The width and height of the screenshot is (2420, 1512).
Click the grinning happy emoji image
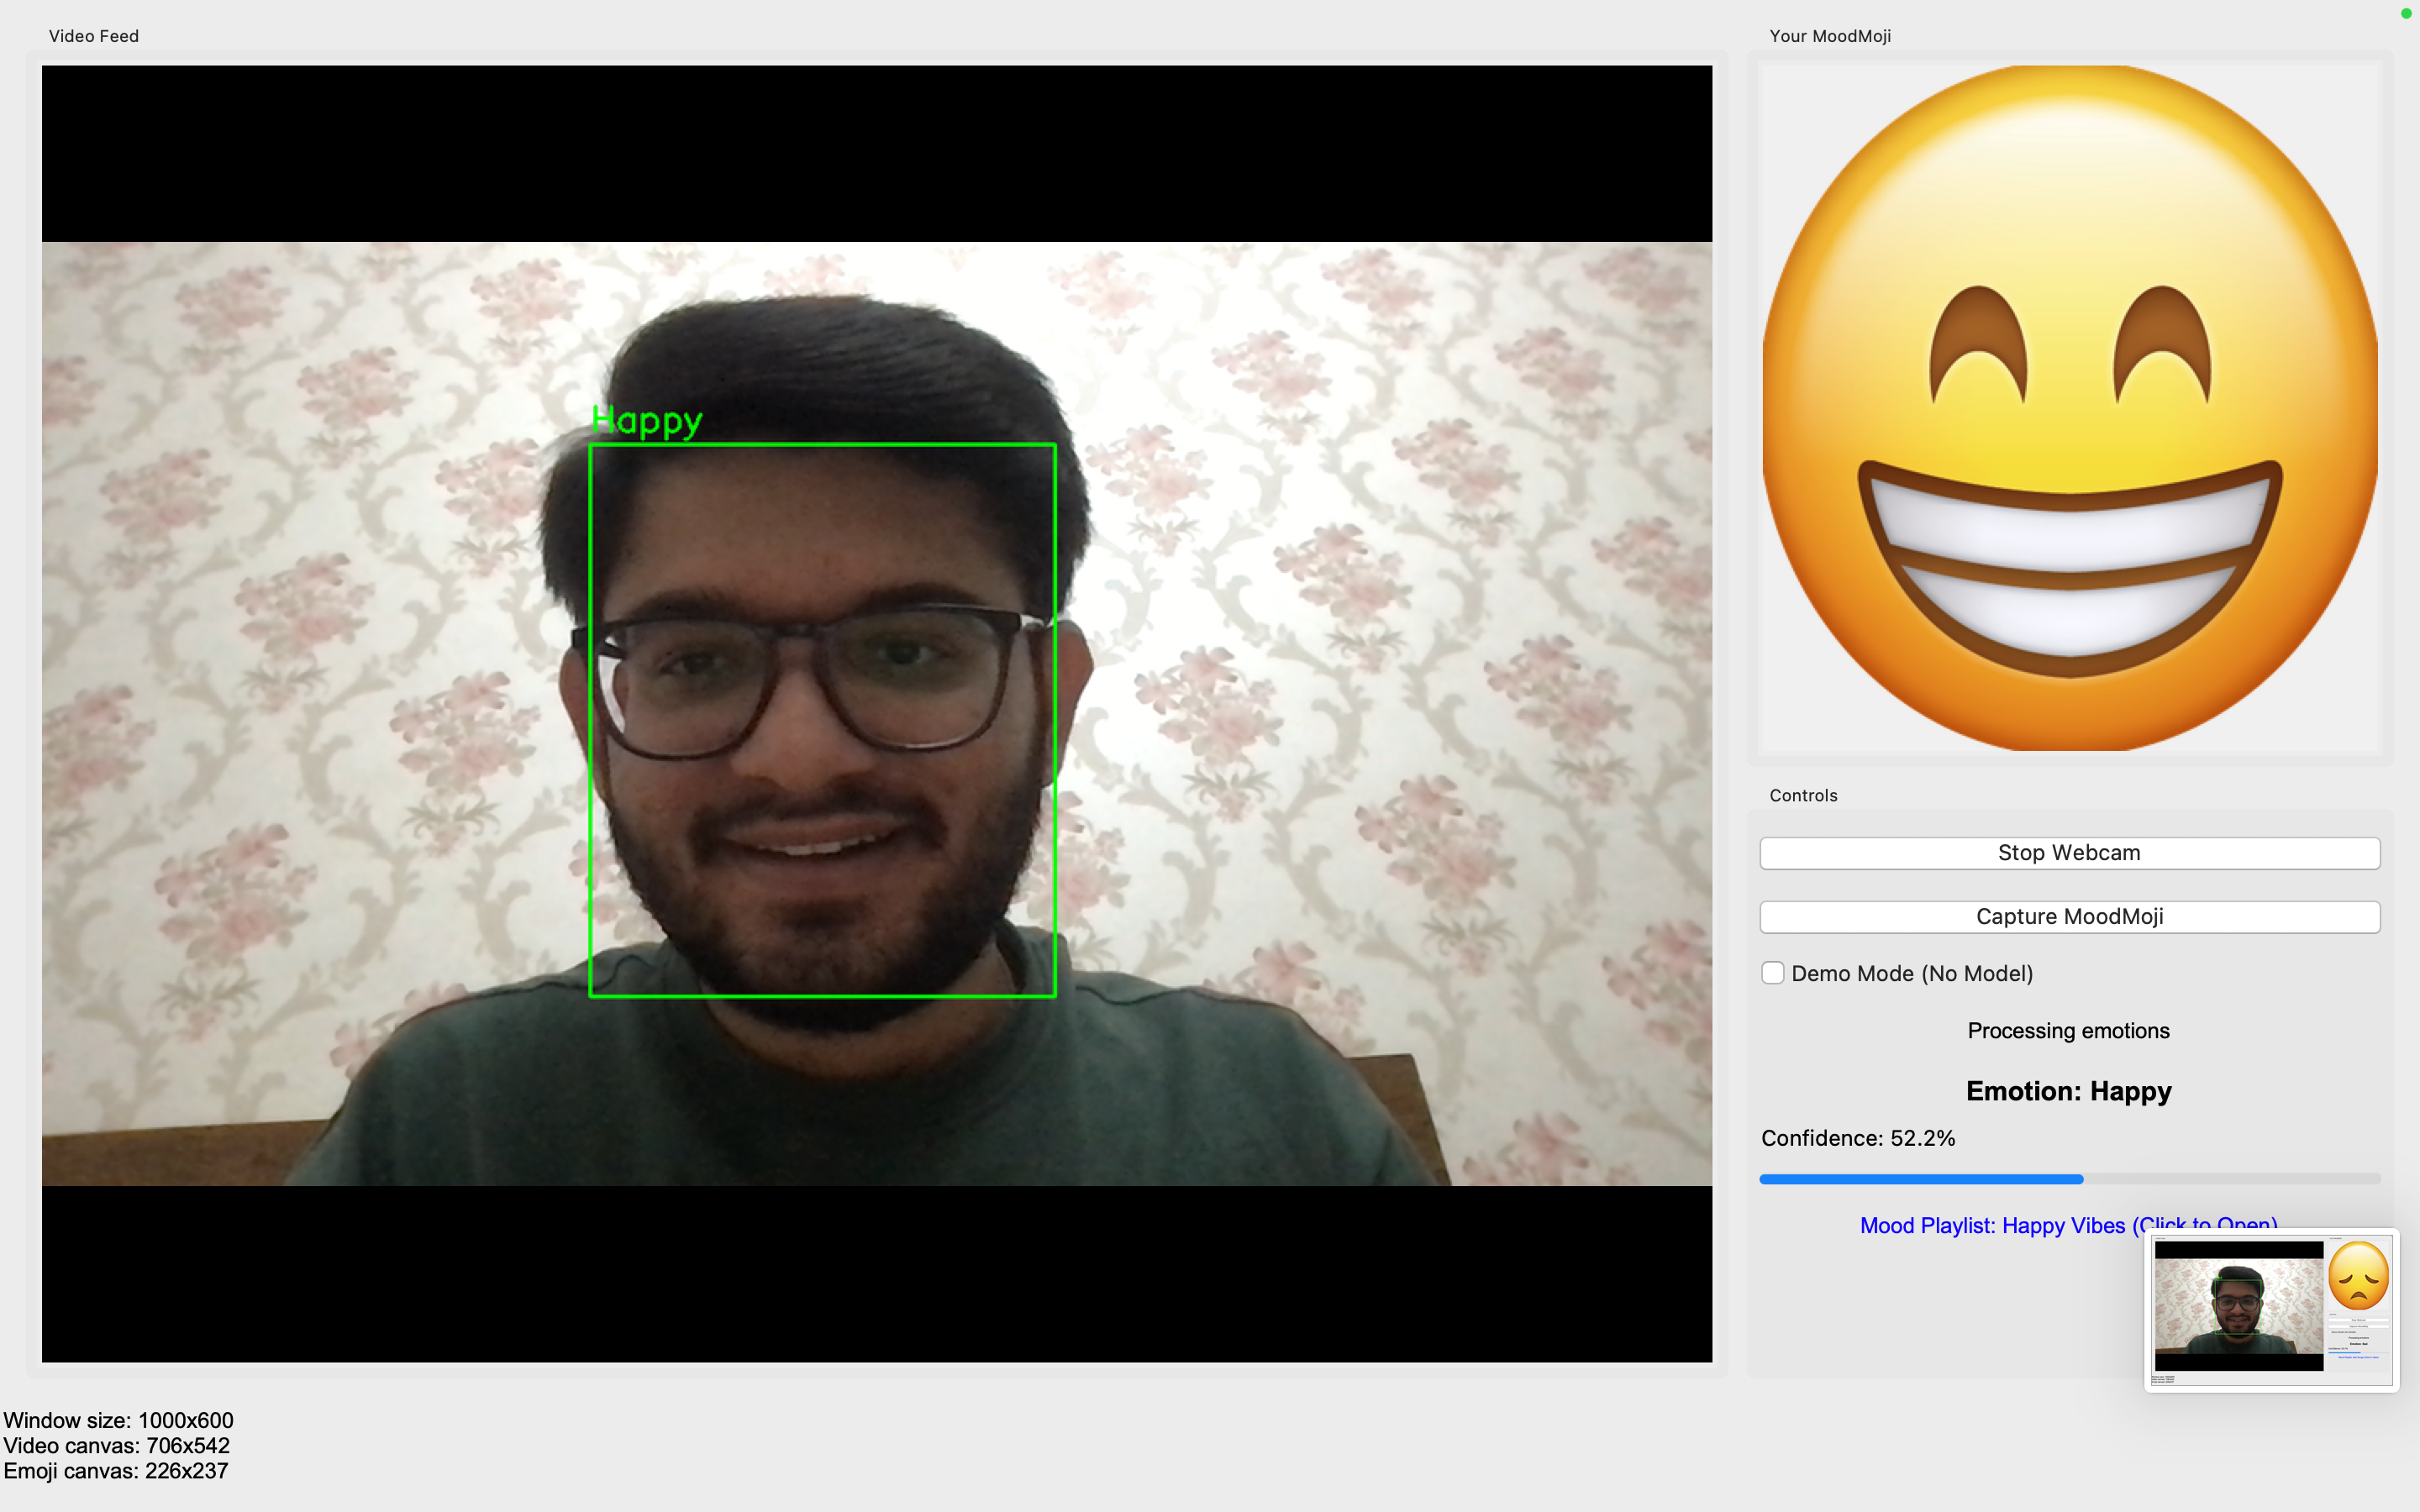(2069, 408)
